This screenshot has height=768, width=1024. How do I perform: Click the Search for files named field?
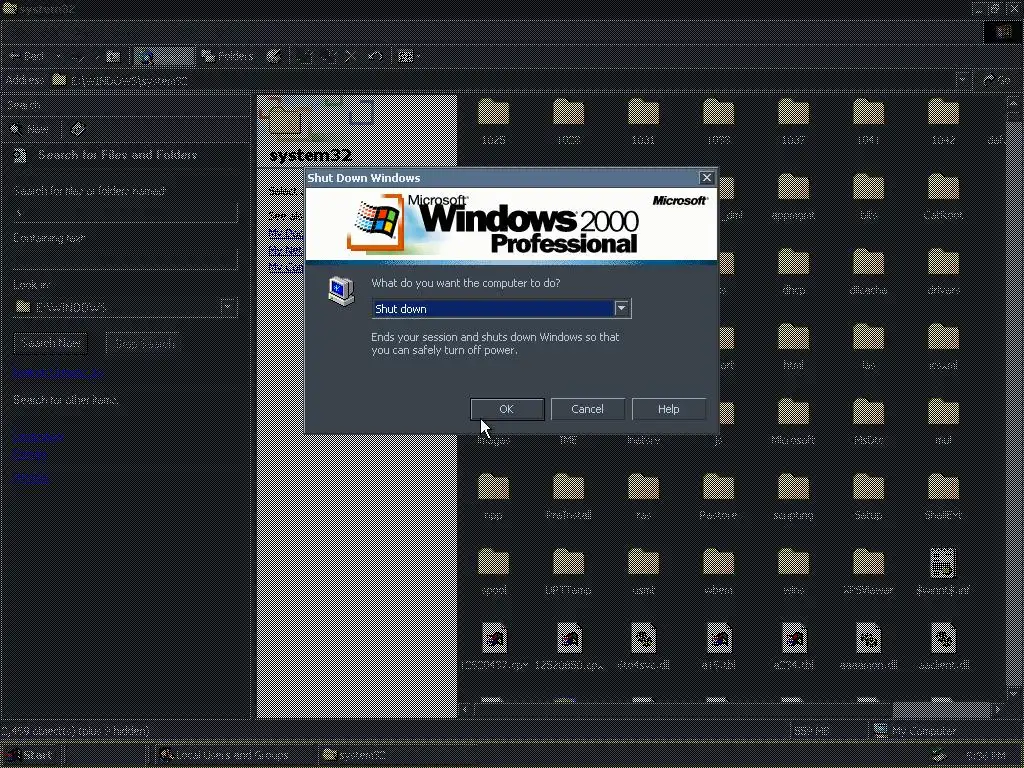pos(125,212)
